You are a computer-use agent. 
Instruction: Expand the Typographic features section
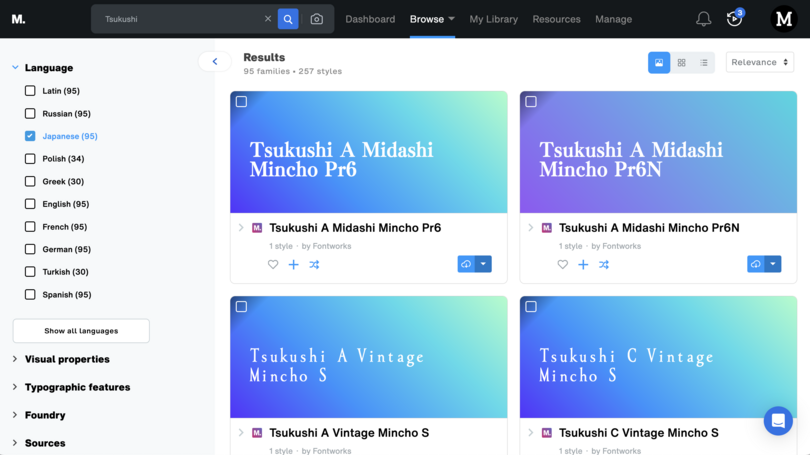click(15, 387)
